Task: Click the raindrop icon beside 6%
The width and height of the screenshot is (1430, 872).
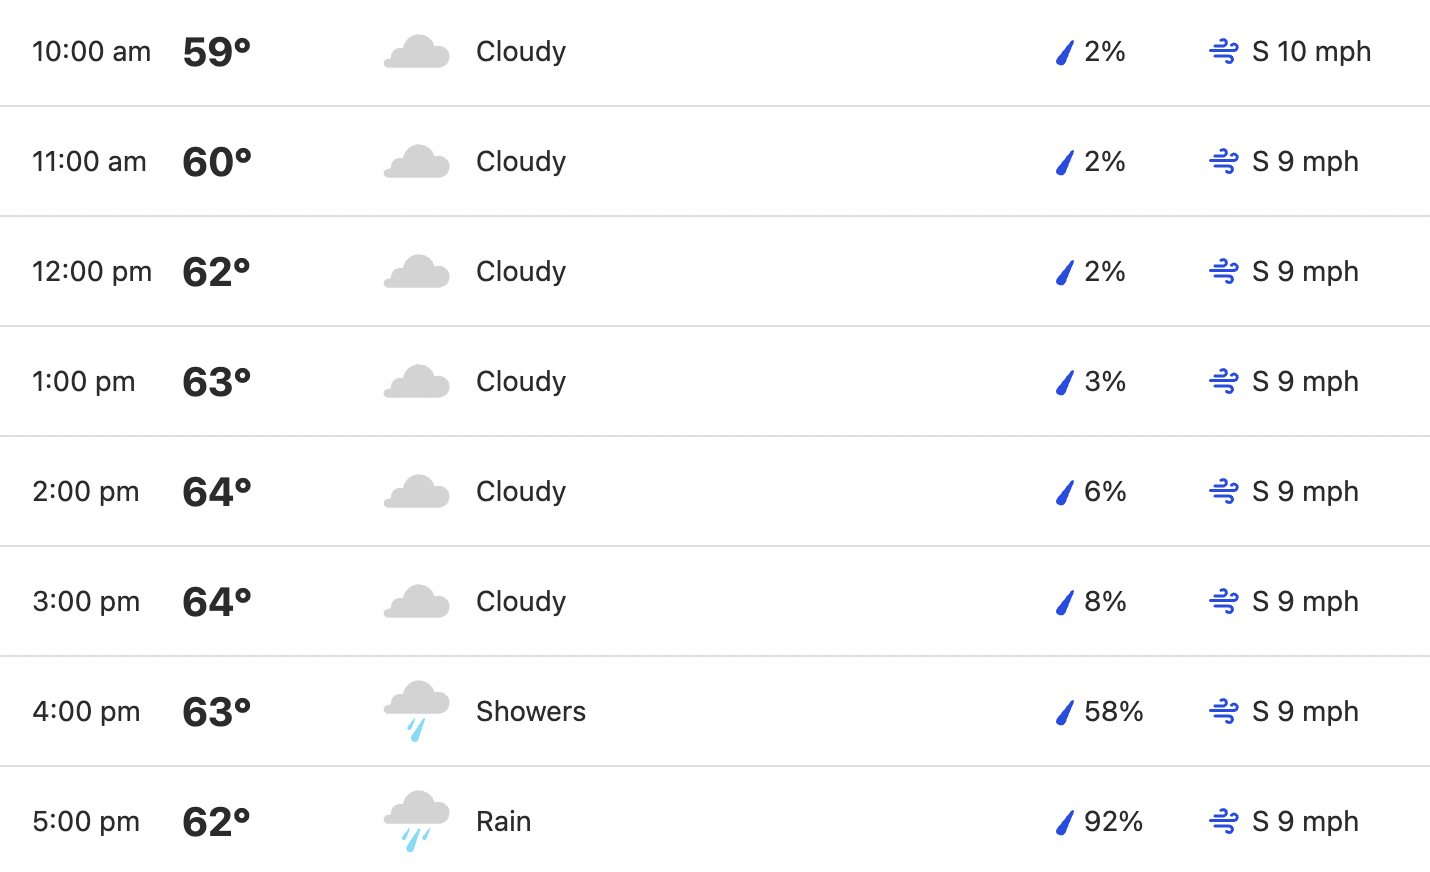Action: pyautogui.click(x=1065, y=492)
